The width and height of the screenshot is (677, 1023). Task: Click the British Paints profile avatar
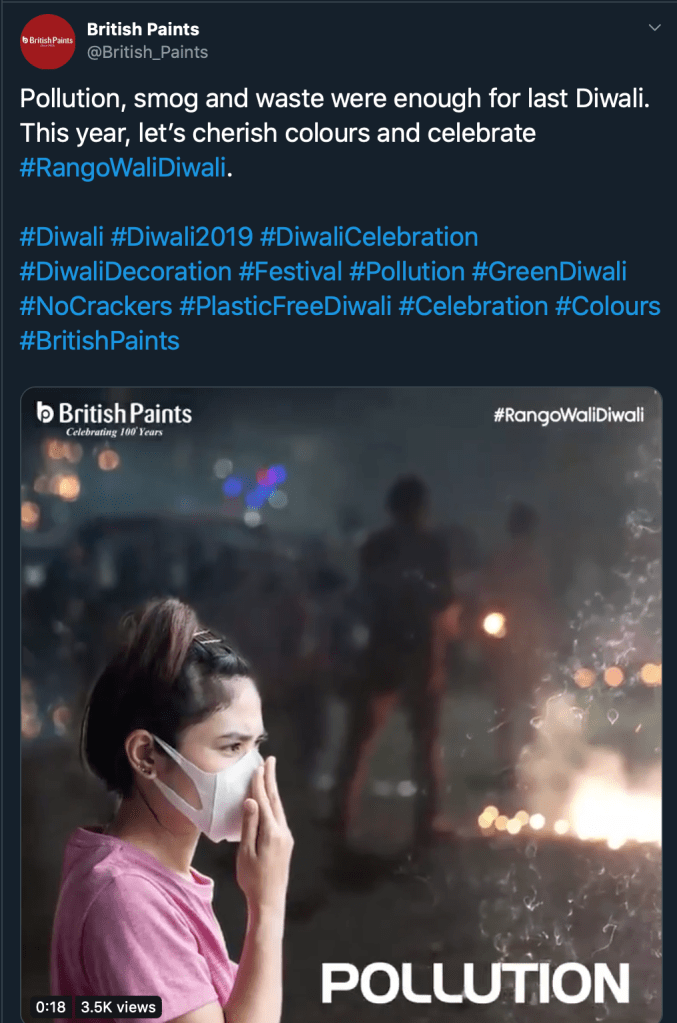(x=48, y=40)
